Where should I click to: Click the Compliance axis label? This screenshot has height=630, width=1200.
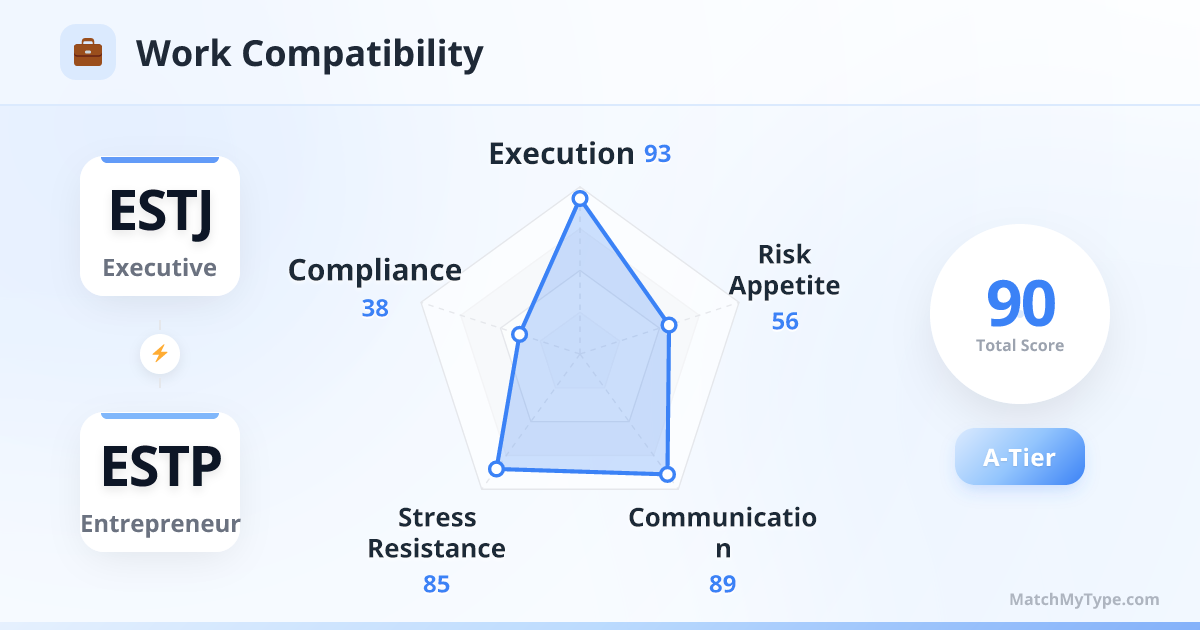(375, 270)
